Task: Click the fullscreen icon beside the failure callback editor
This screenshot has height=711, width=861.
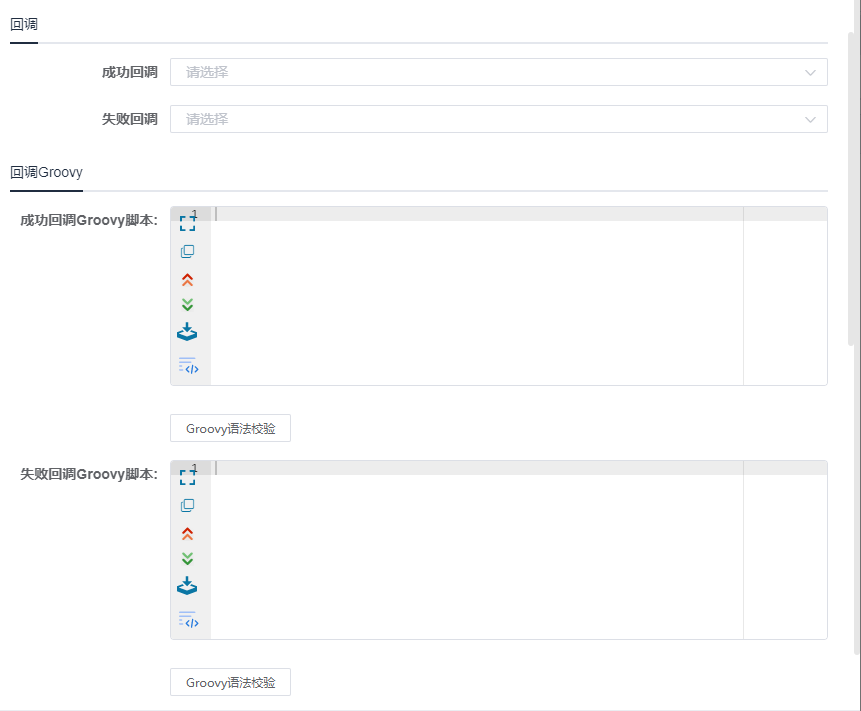Action: pos(187,474)
